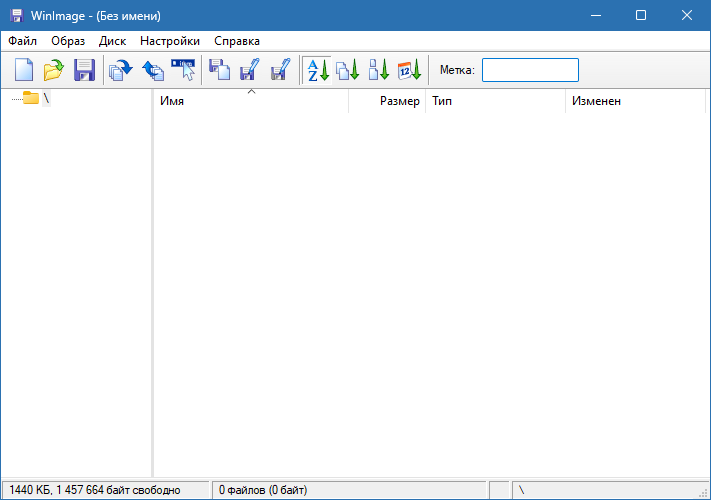Click the write disk toolbar icon

coord(153,70)
